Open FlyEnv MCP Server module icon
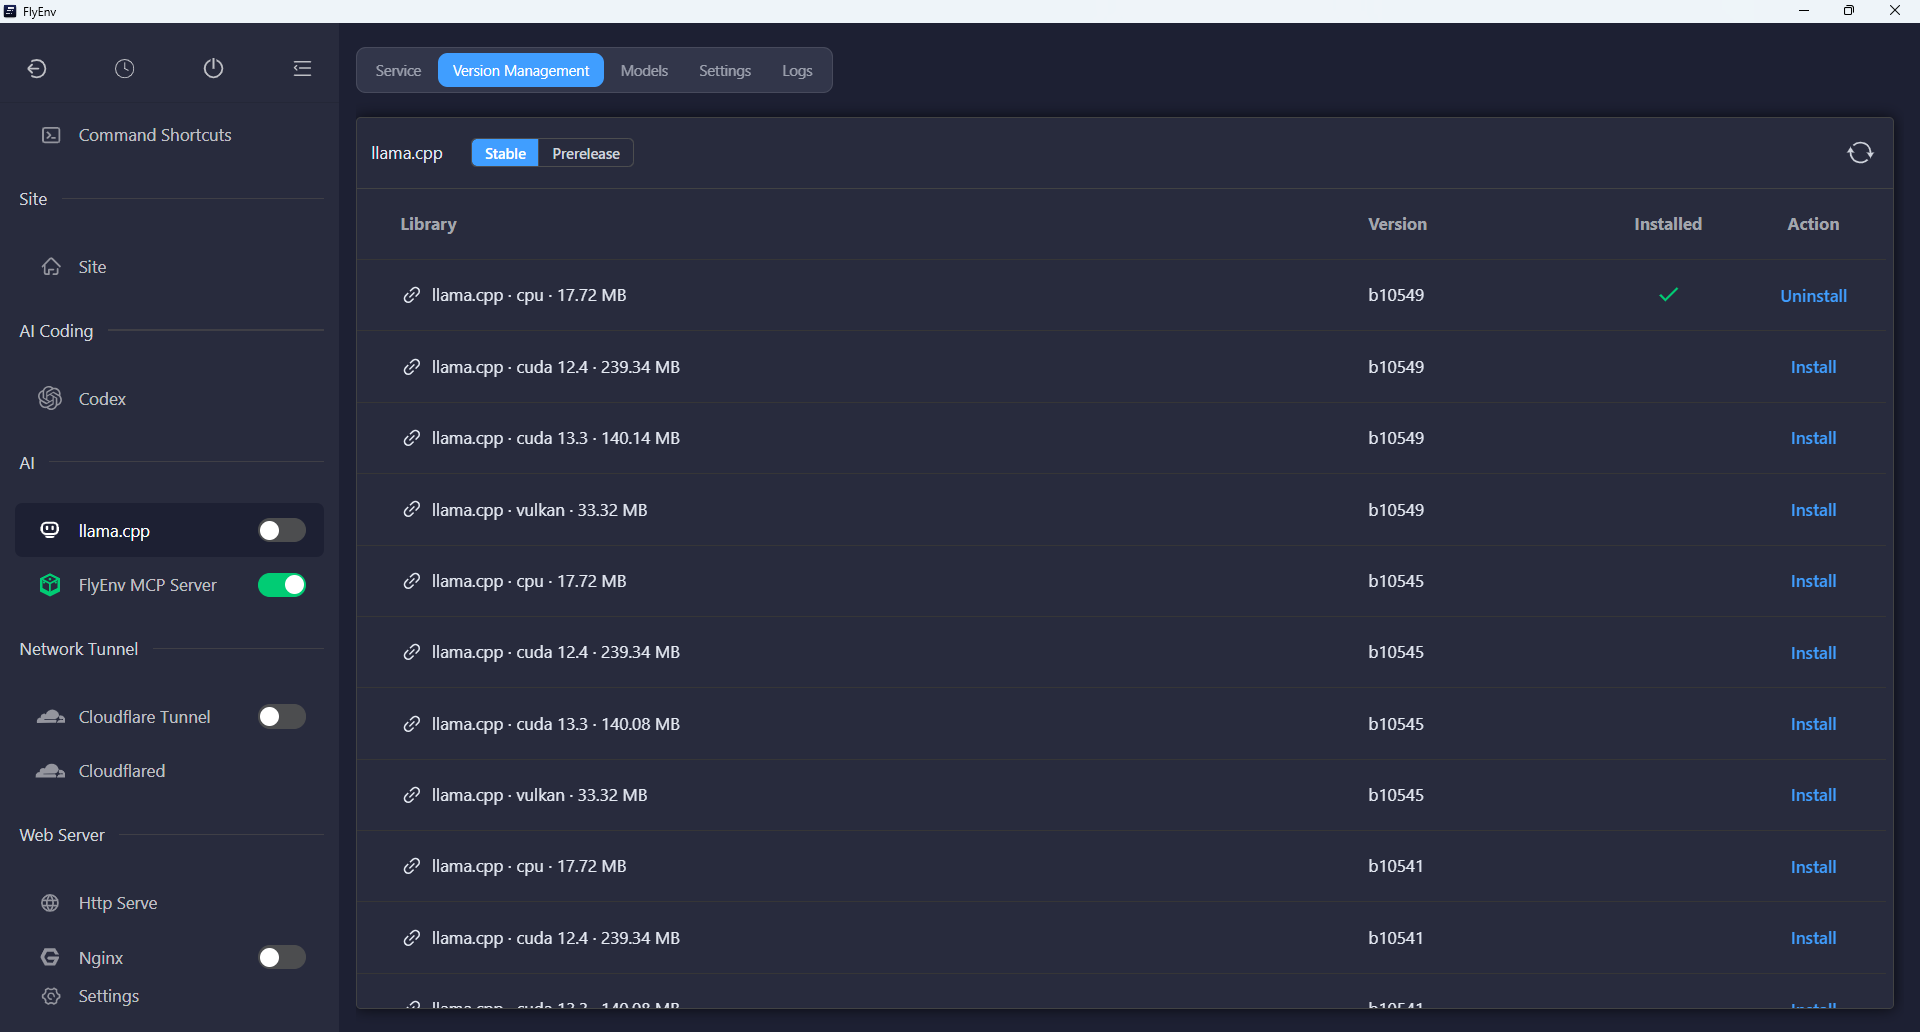1920x1032 pixels. [x=50, y=585]
